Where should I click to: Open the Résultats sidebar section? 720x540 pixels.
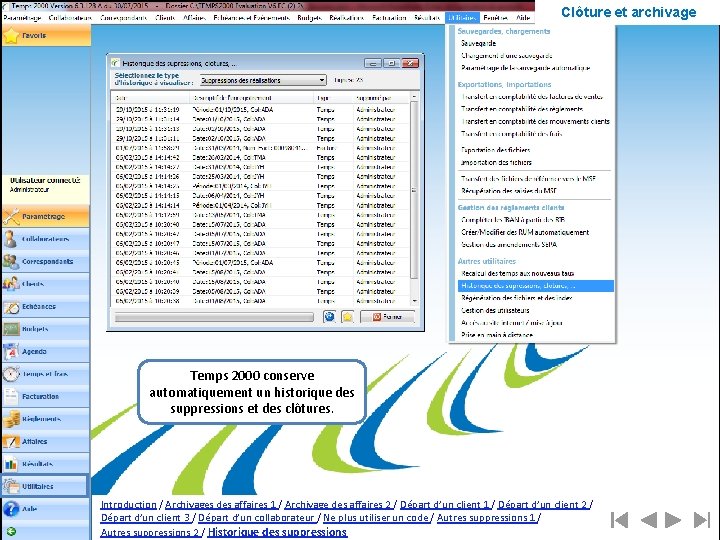[45, 464]
